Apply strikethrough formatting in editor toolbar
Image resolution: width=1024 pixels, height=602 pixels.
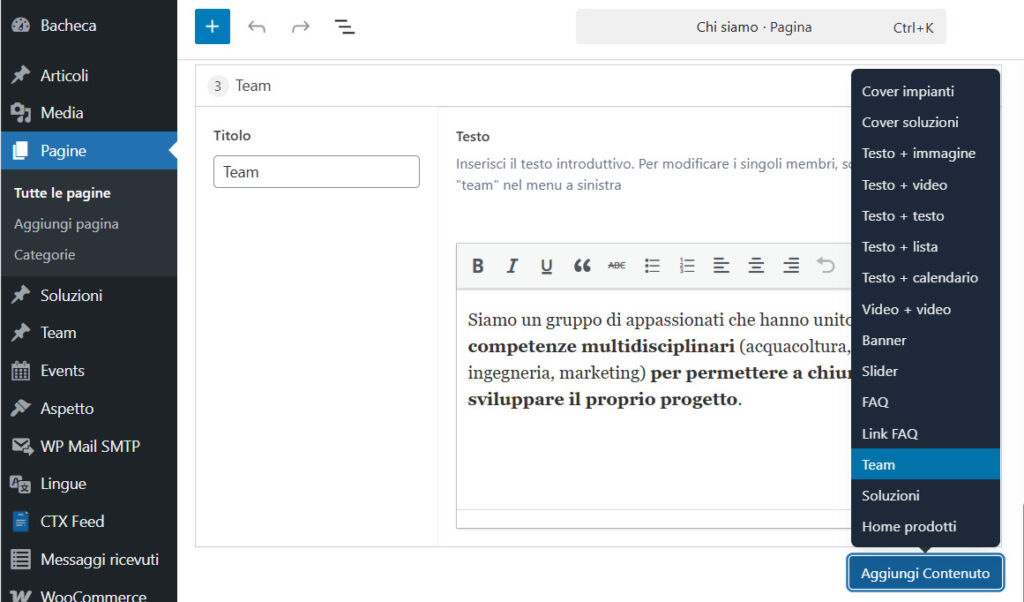(617, 265)
